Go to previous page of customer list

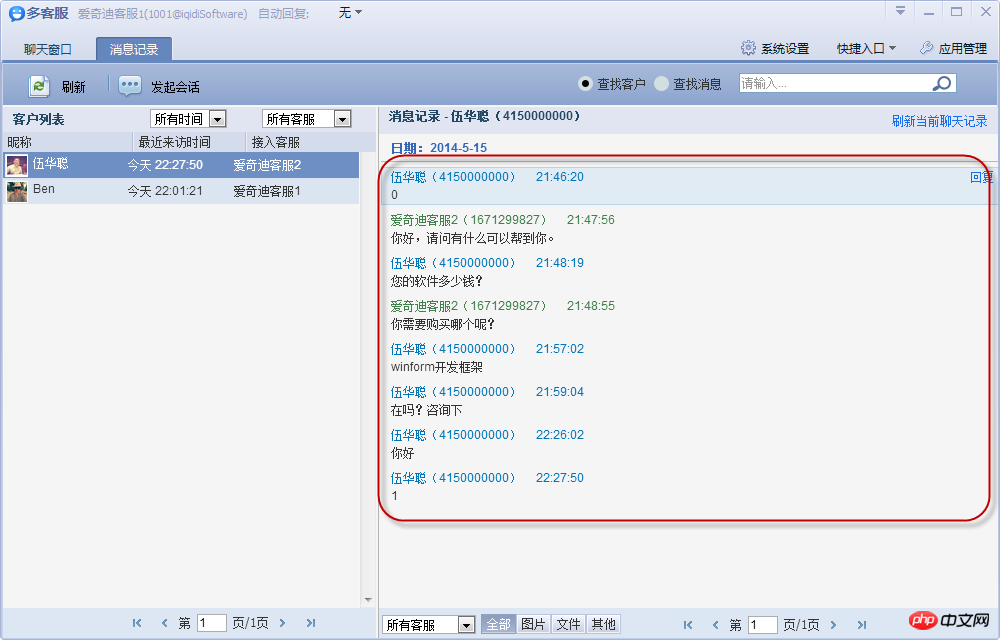pos(165,623)
